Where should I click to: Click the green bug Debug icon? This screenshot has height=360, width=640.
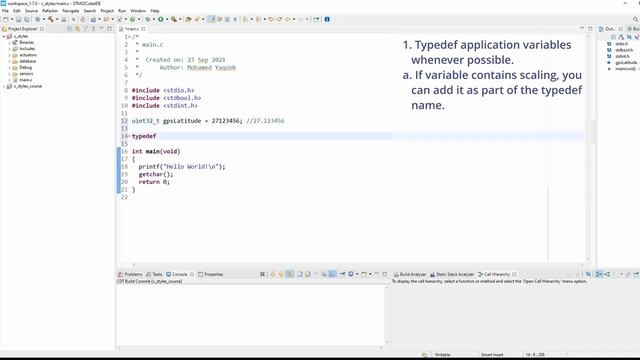[148, 19]
